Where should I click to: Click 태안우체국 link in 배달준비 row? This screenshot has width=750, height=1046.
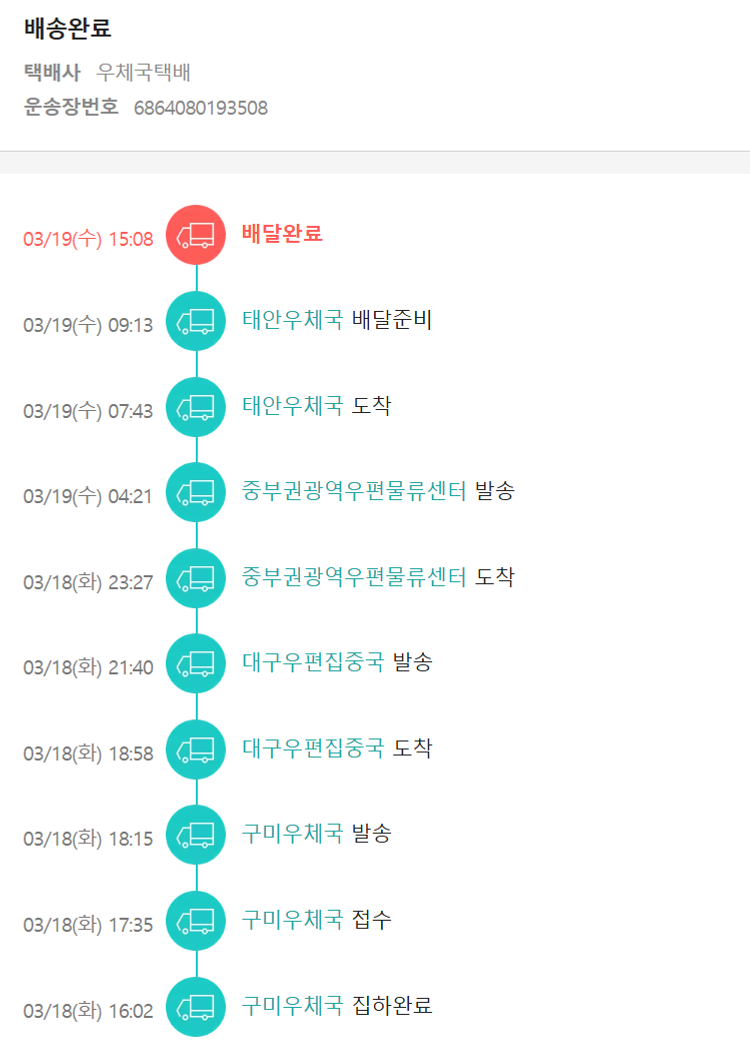[292, 320]
